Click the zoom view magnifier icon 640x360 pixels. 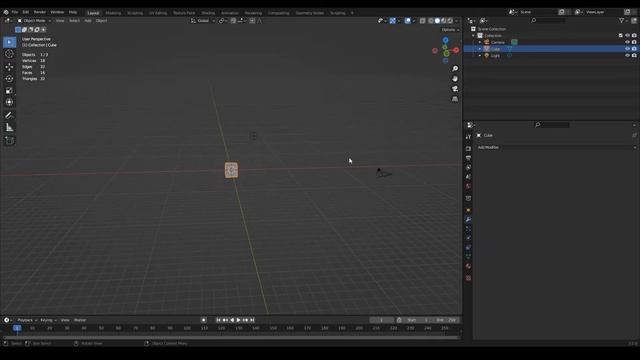[x=455, y=69]
